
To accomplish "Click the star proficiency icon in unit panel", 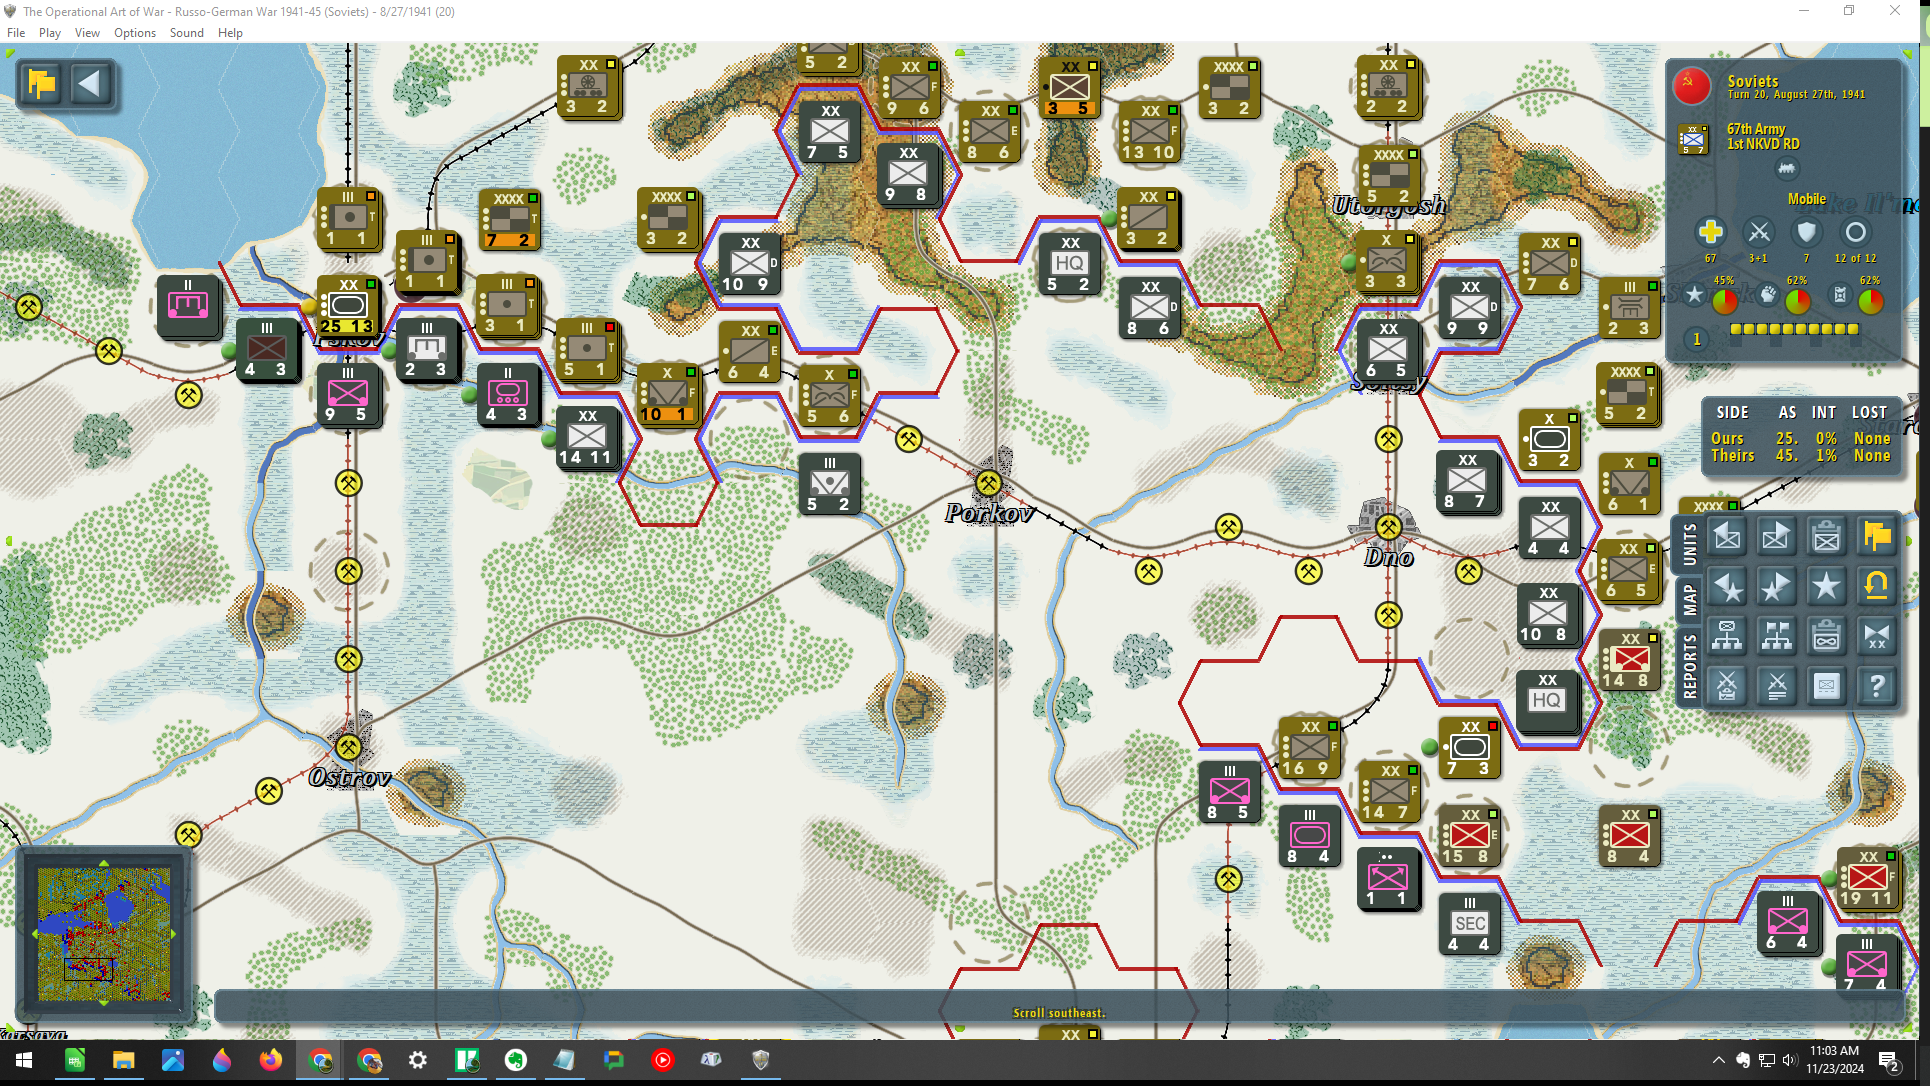I will pos(1694,295).
